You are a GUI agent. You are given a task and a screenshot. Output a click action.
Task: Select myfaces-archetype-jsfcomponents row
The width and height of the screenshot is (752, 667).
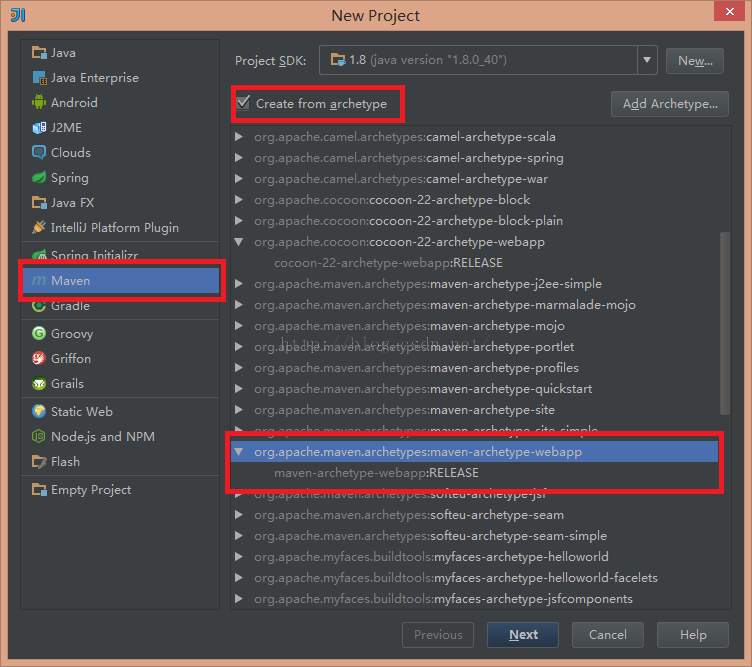coord(474,599)
